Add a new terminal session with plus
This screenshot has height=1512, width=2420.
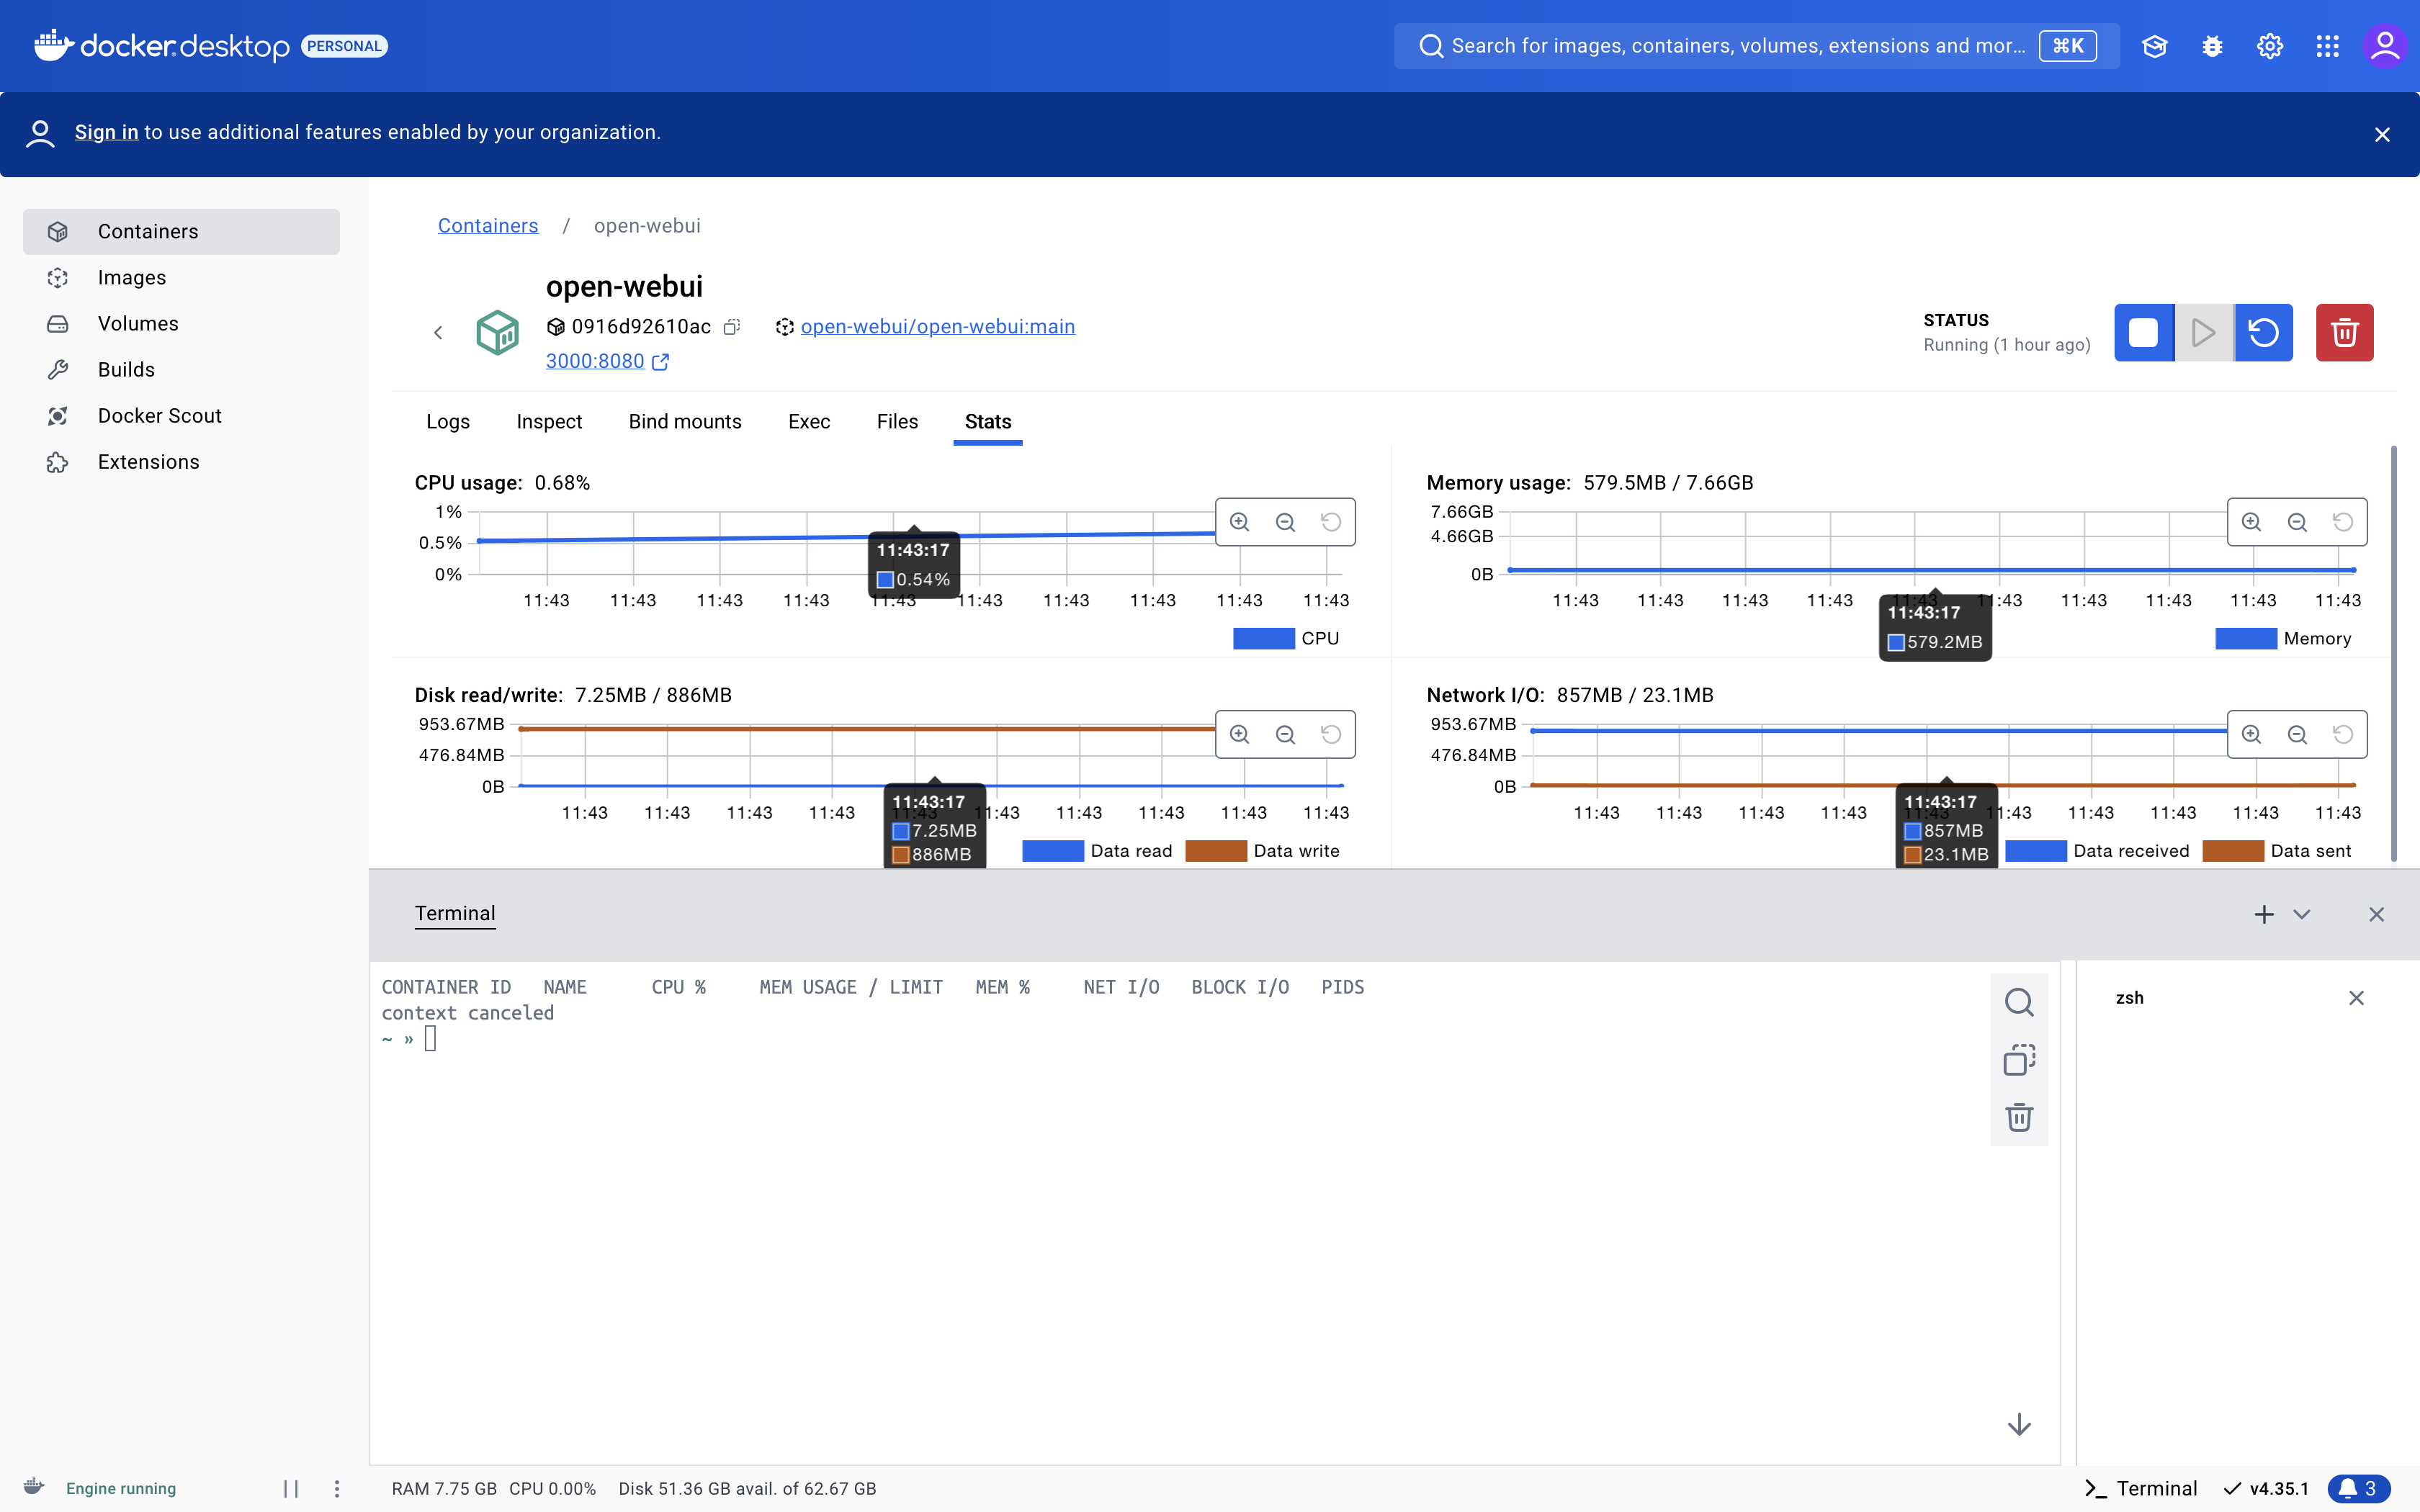[2264, 914]
